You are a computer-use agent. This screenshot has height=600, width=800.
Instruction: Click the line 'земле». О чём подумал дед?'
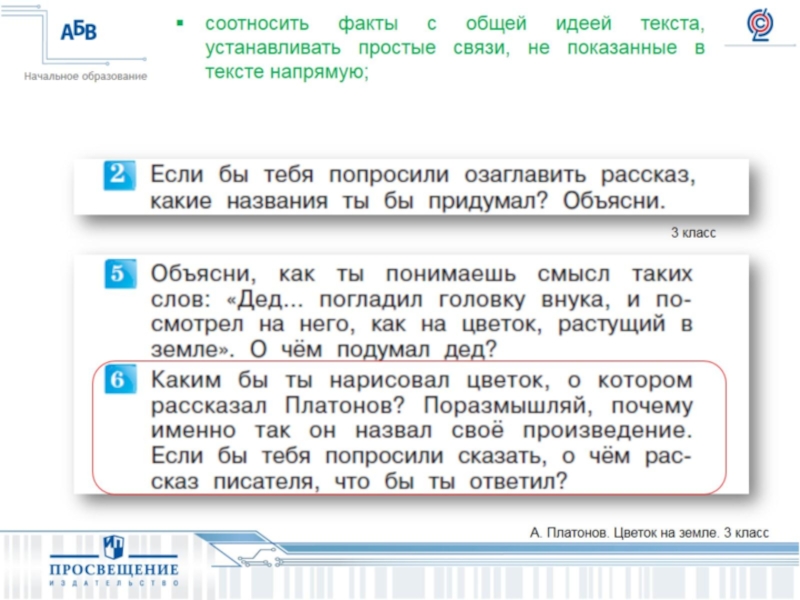323,349
